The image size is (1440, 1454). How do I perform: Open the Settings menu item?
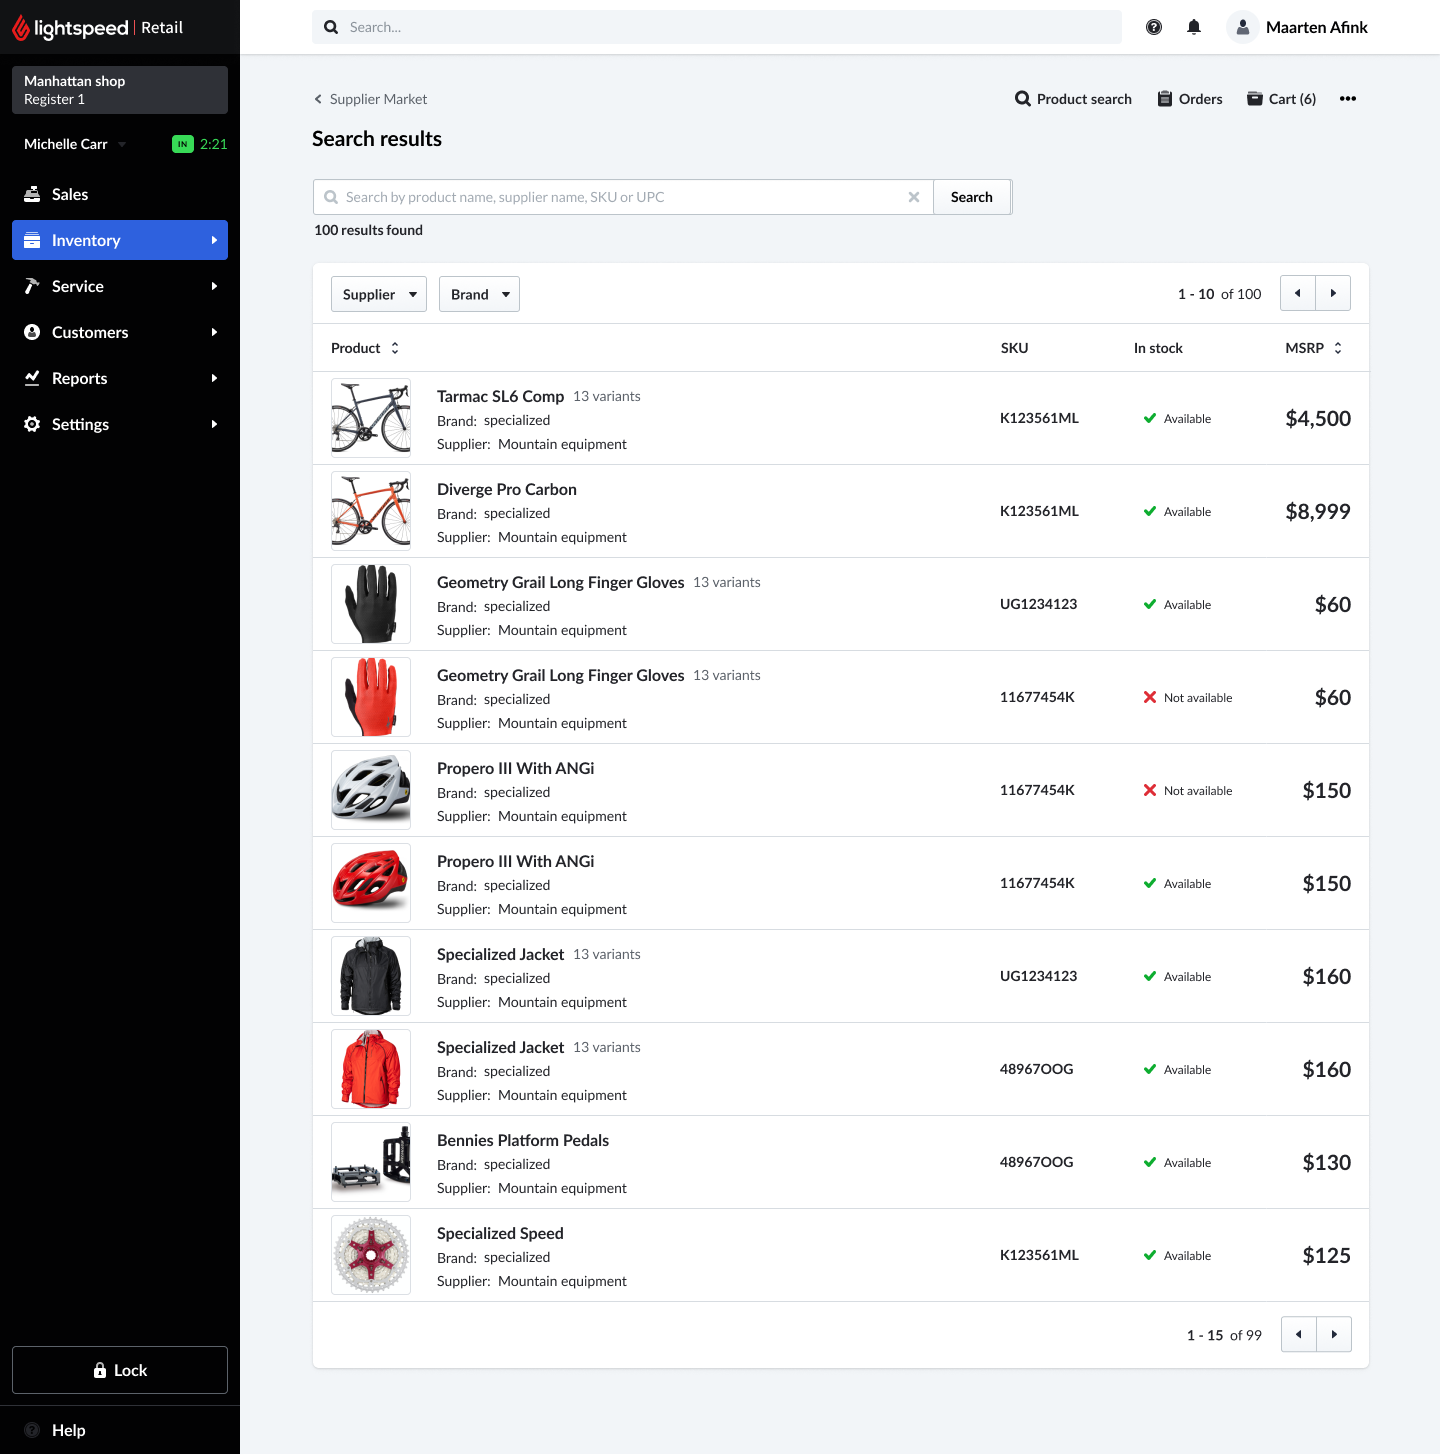click(120, 424)
